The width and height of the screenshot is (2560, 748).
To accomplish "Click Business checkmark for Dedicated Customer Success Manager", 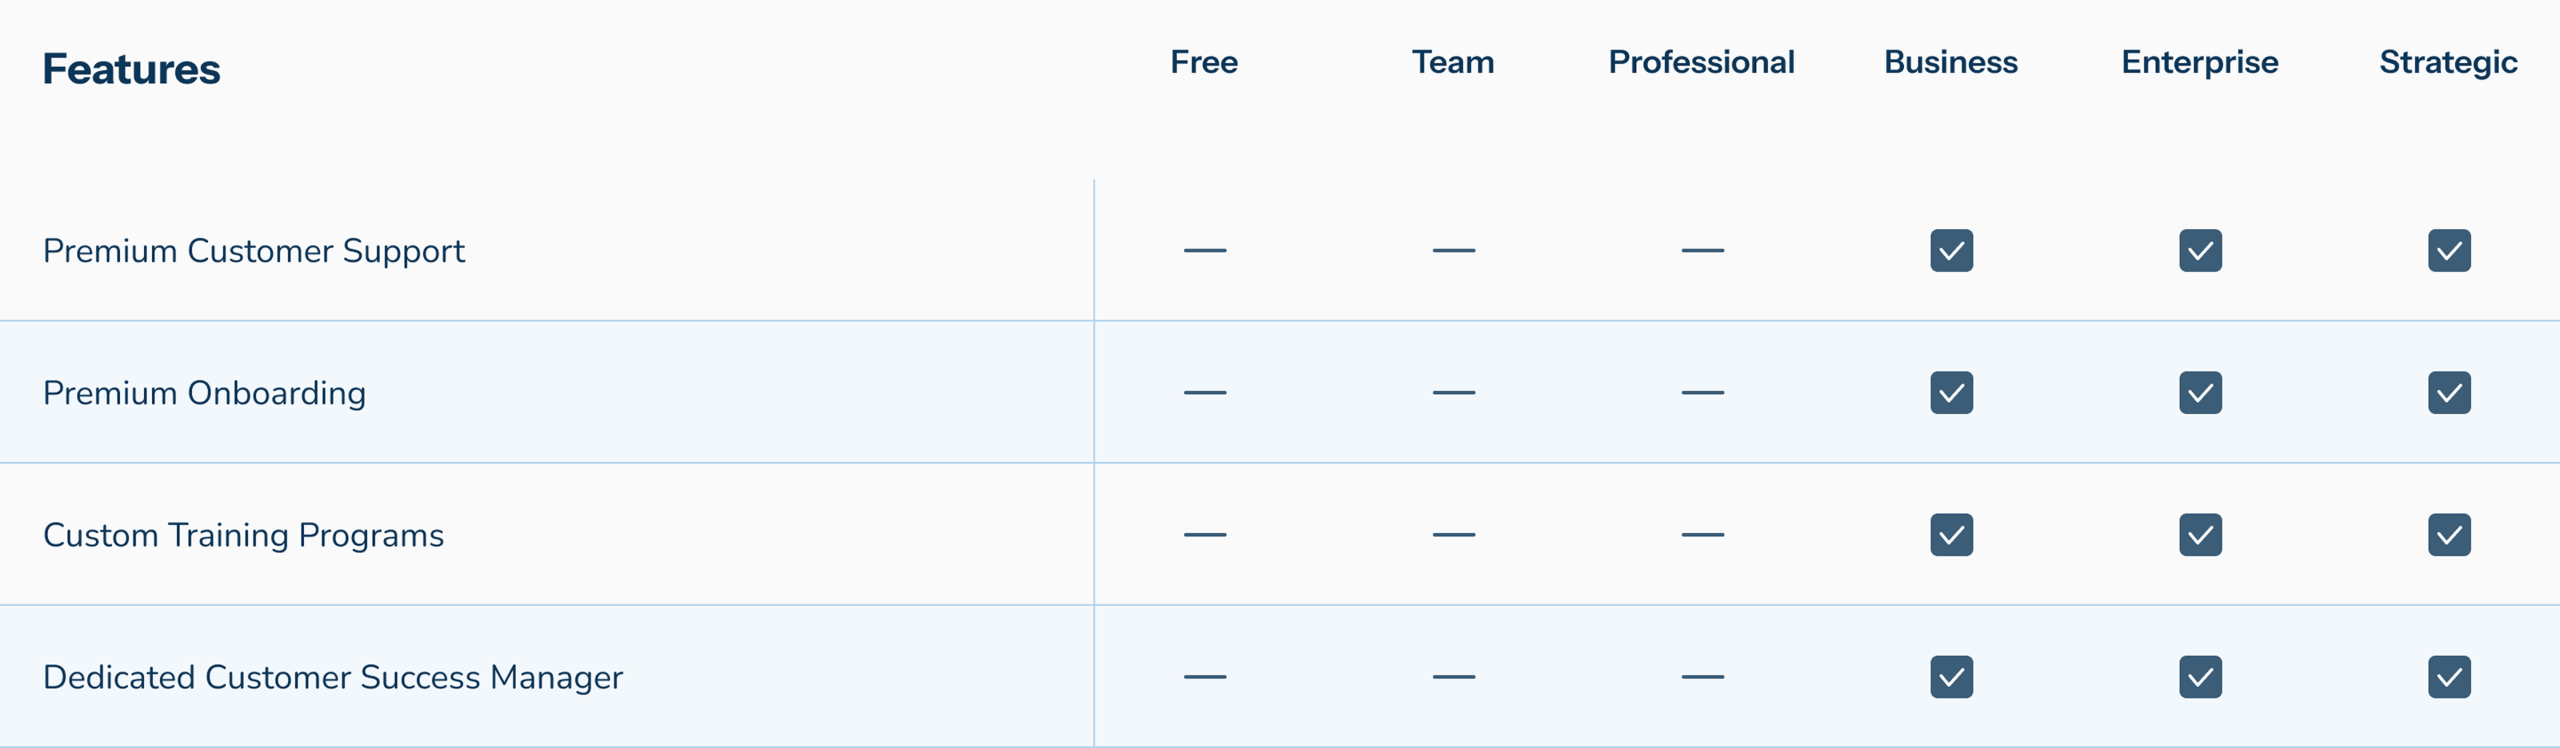I will pyautogui.click(x=1951, y=677).
